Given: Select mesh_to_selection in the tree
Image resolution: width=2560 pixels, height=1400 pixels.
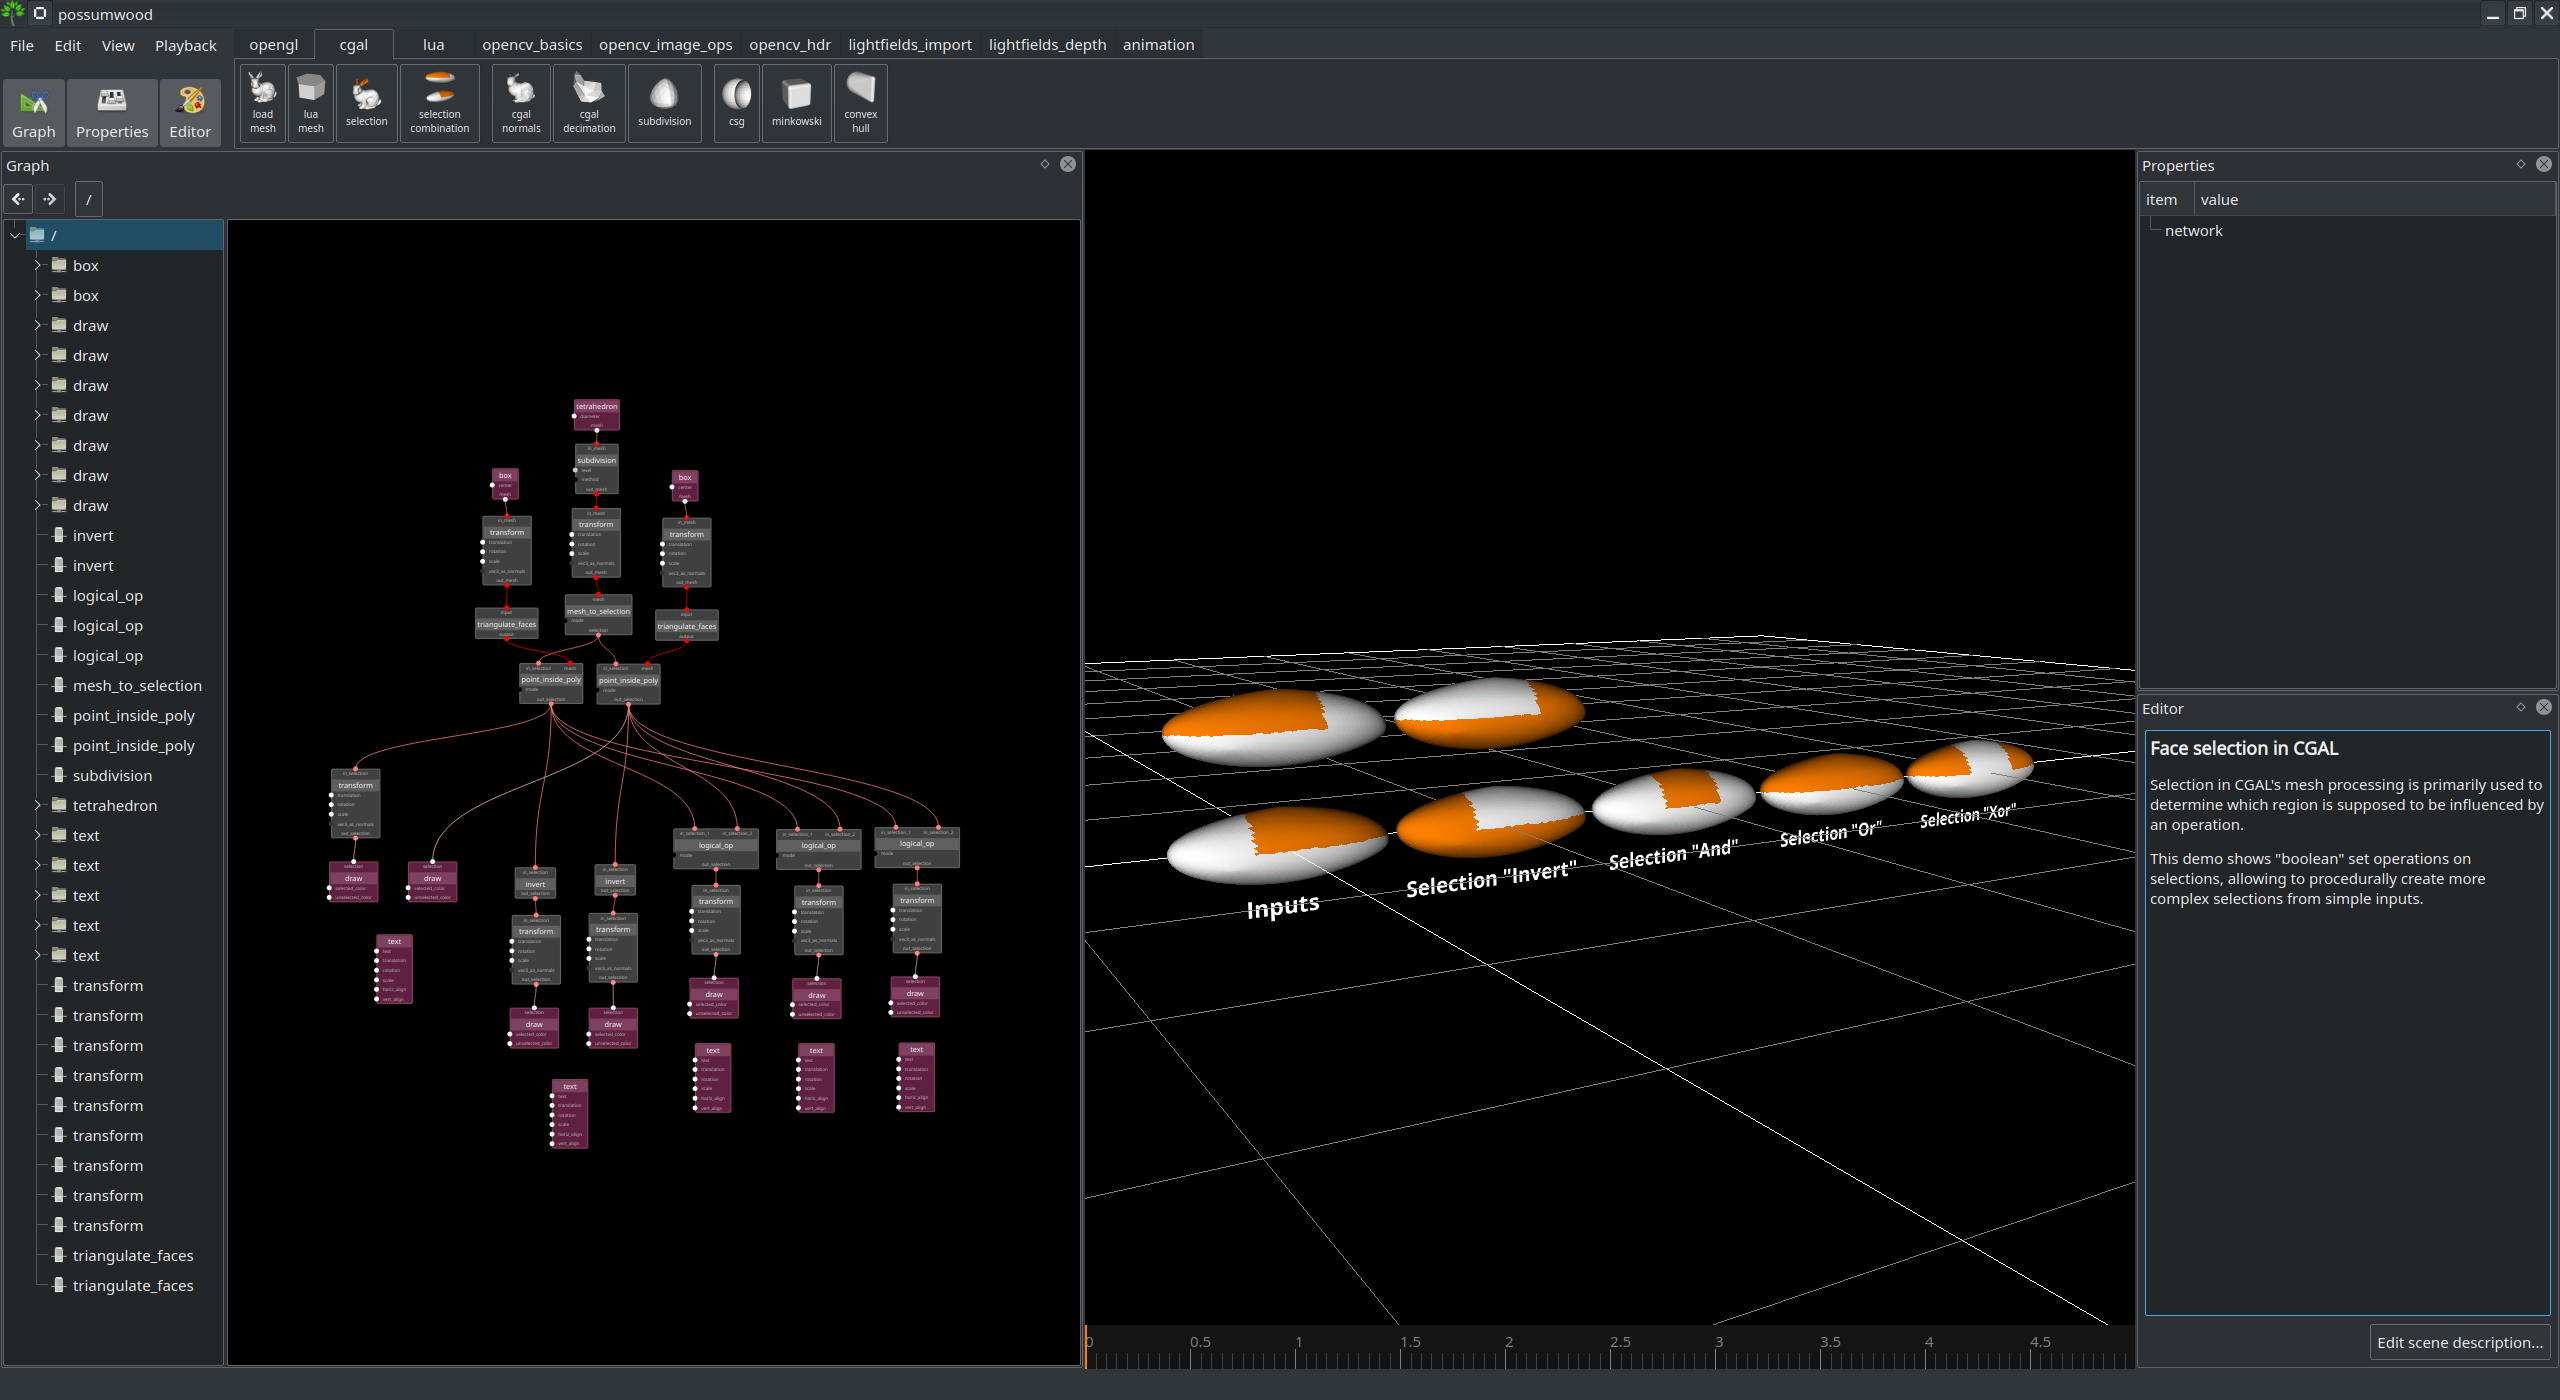Looking at the screenshot, I should coord(137,685).
